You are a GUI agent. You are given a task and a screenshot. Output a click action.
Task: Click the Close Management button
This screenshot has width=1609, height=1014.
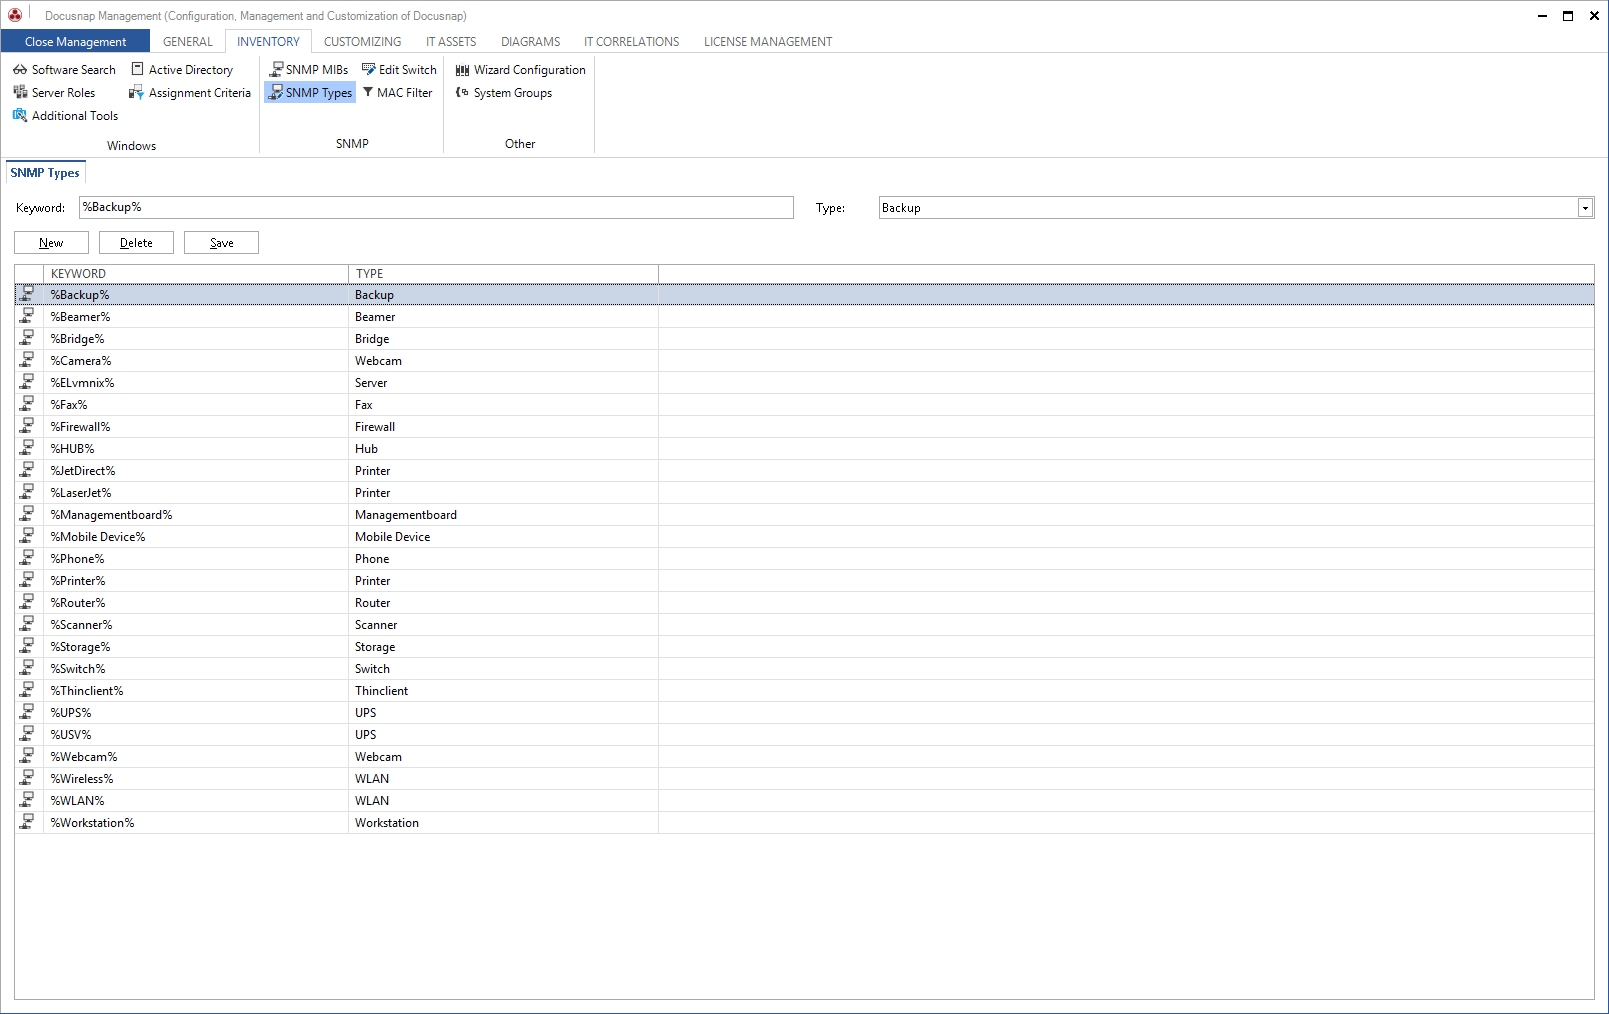tap(75, 42)
